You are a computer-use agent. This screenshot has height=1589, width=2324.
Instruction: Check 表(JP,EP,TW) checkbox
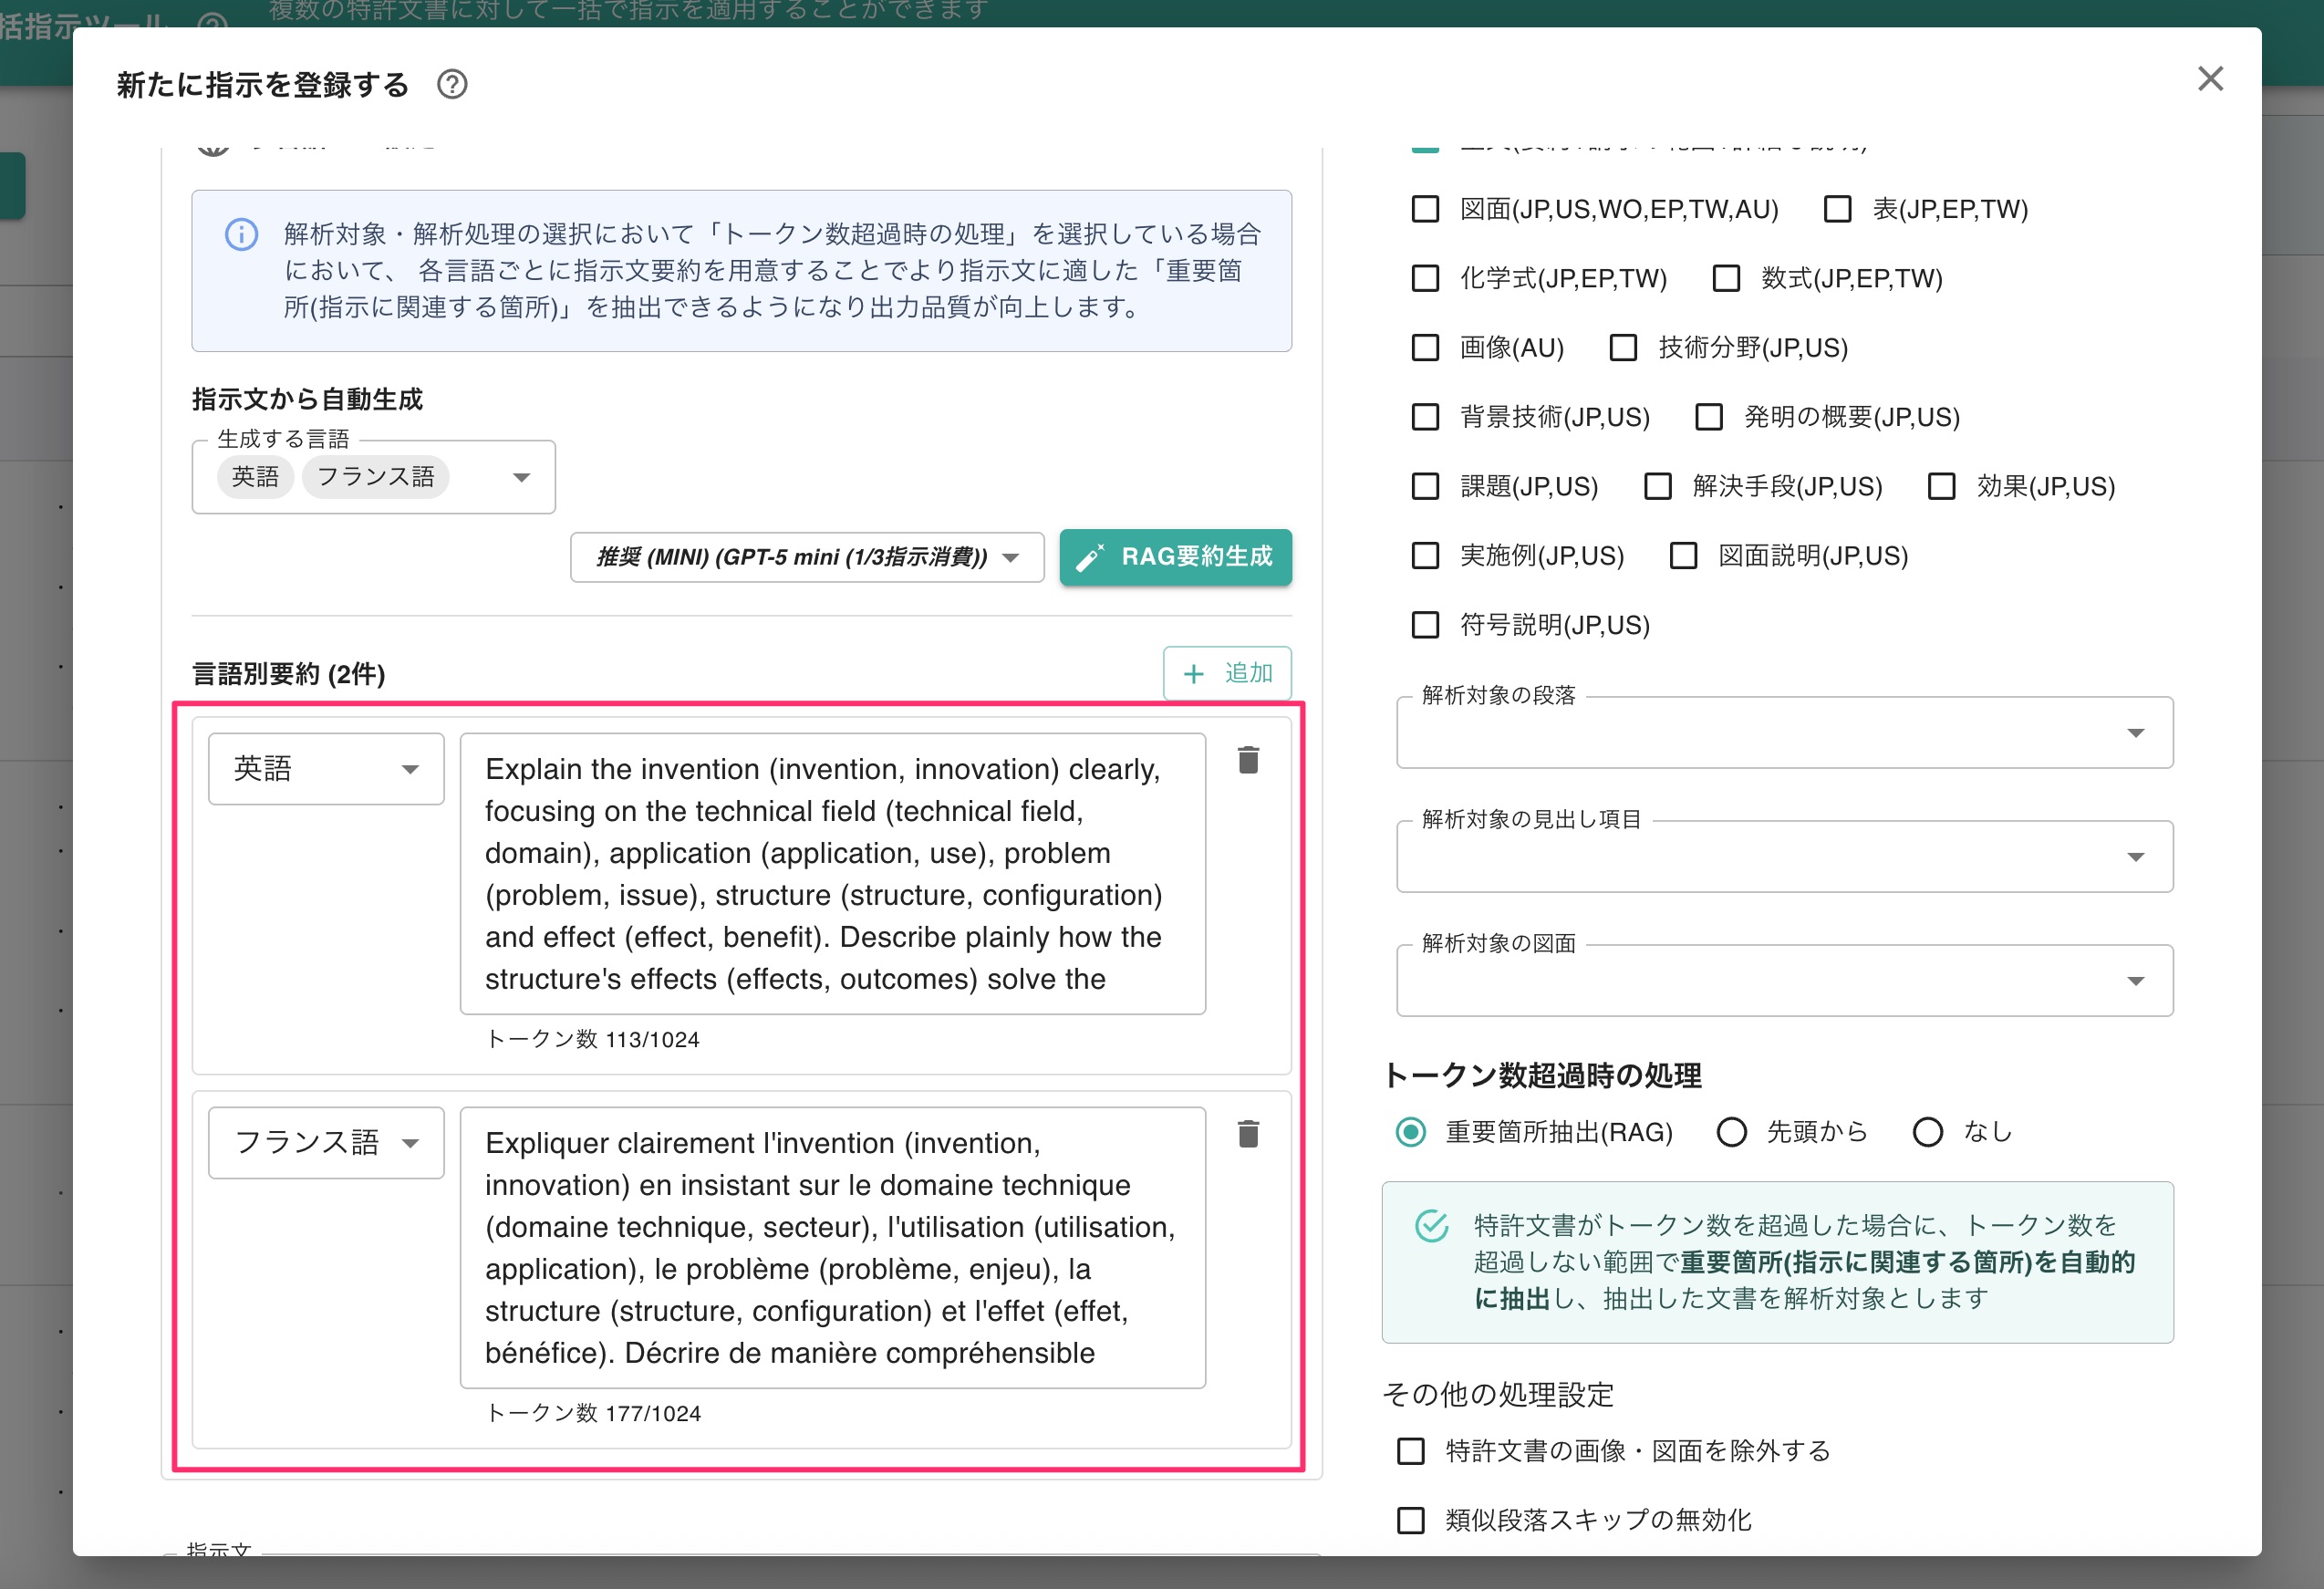(x=1837, y=209)
